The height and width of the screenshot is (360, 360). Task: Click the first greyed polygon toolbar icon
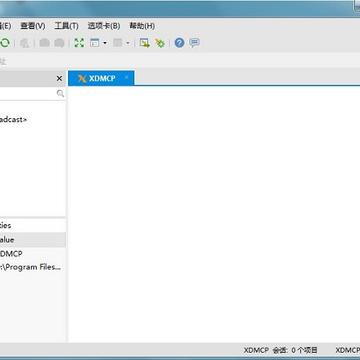tap(45, 43)
